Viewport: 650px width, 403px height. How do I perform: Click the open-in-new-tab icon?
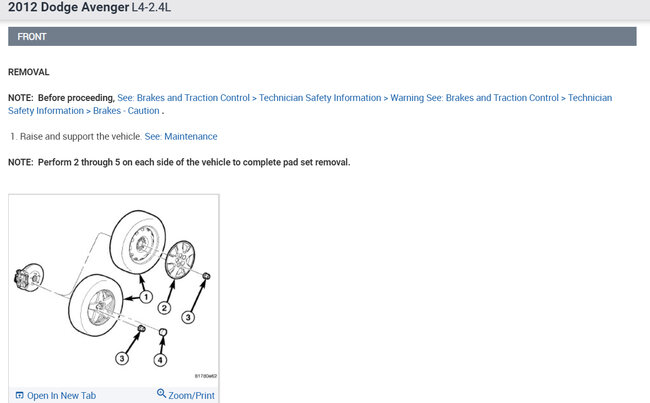pos(19,395)
